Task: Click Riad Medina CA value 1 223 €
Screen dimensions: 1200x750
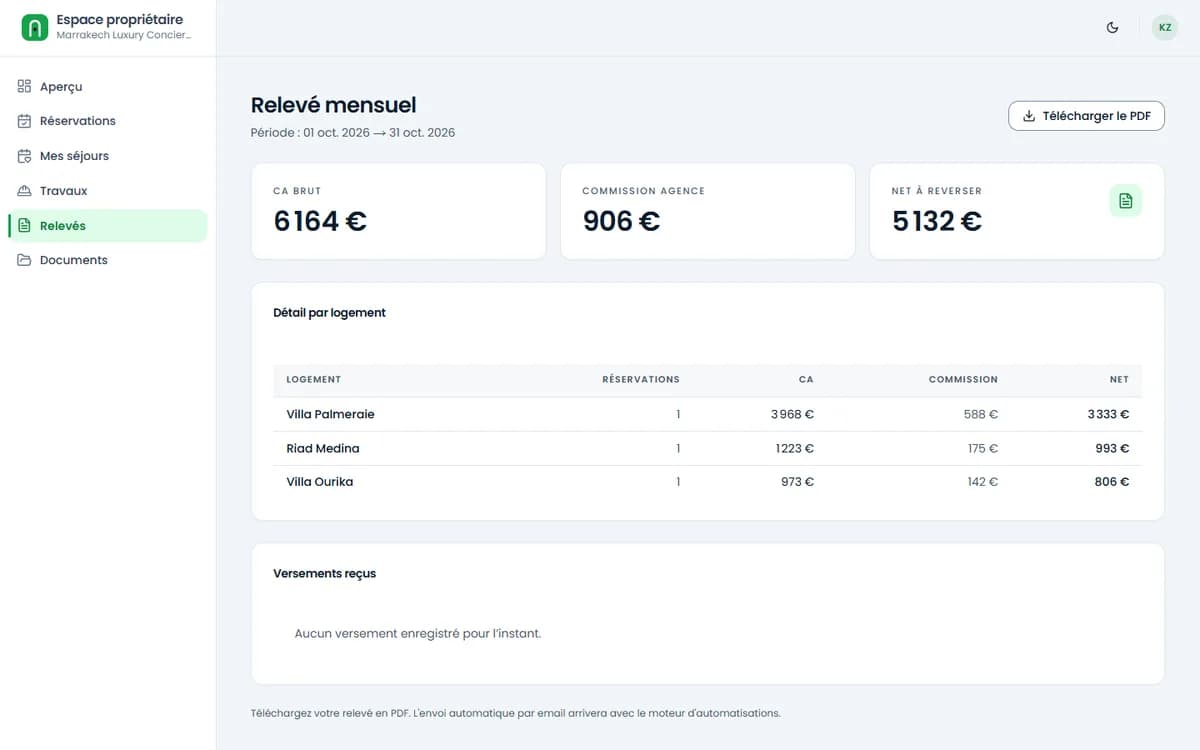Action: [795, 448]
